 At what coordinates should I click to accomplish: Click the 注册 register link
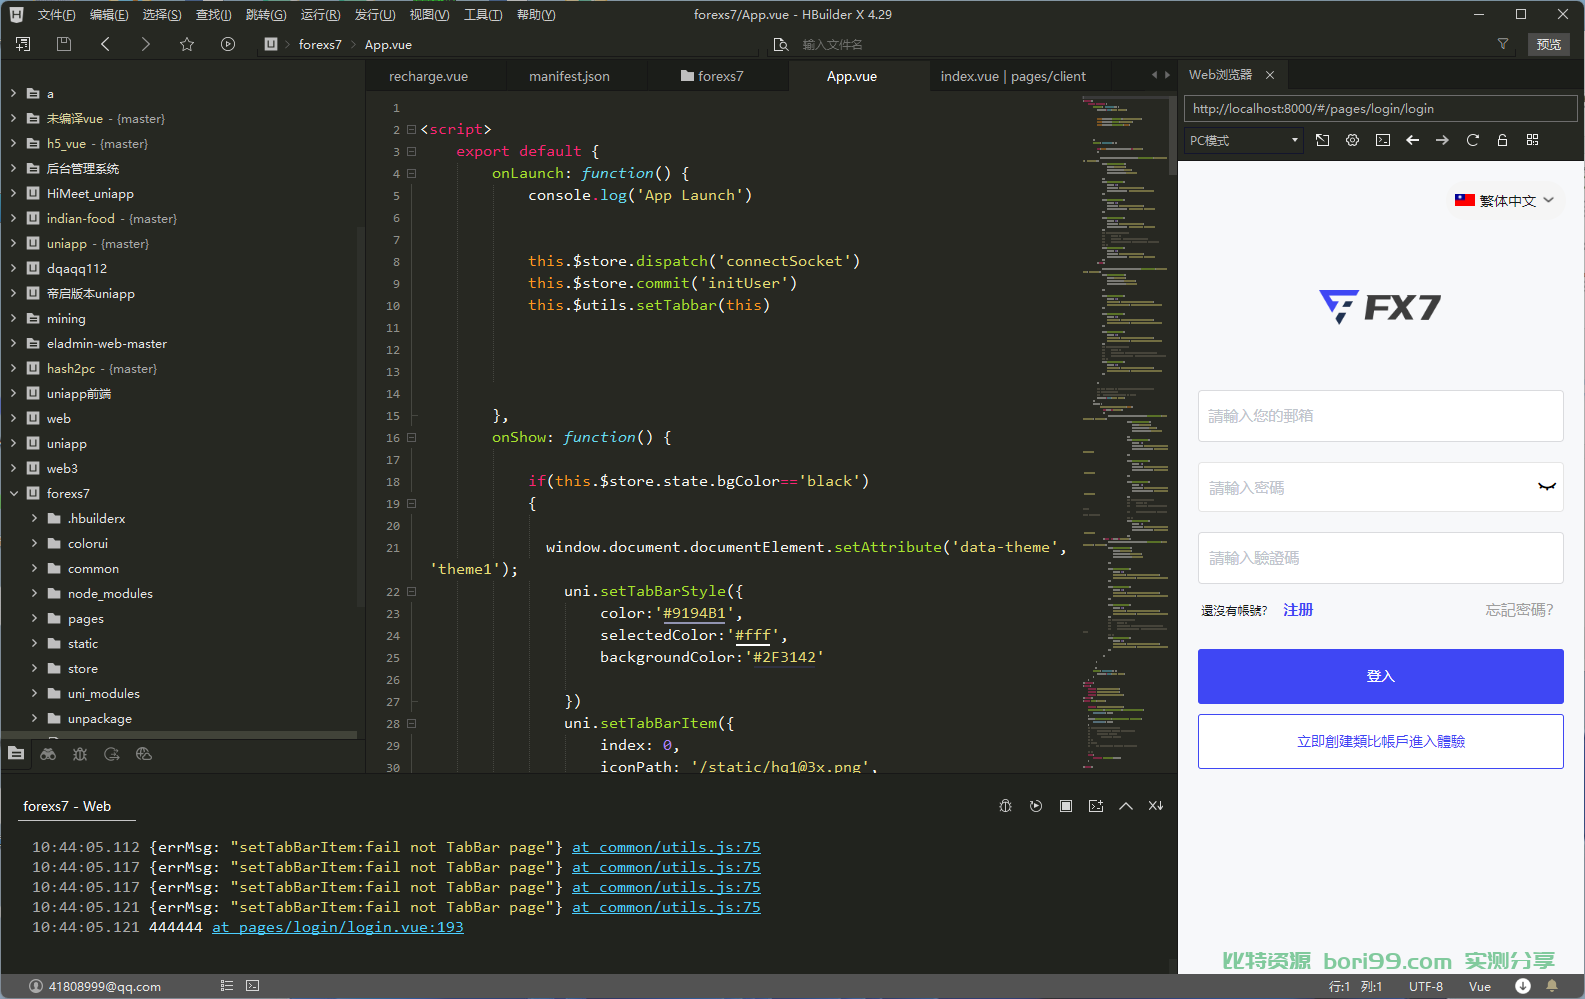(1298, 610)
